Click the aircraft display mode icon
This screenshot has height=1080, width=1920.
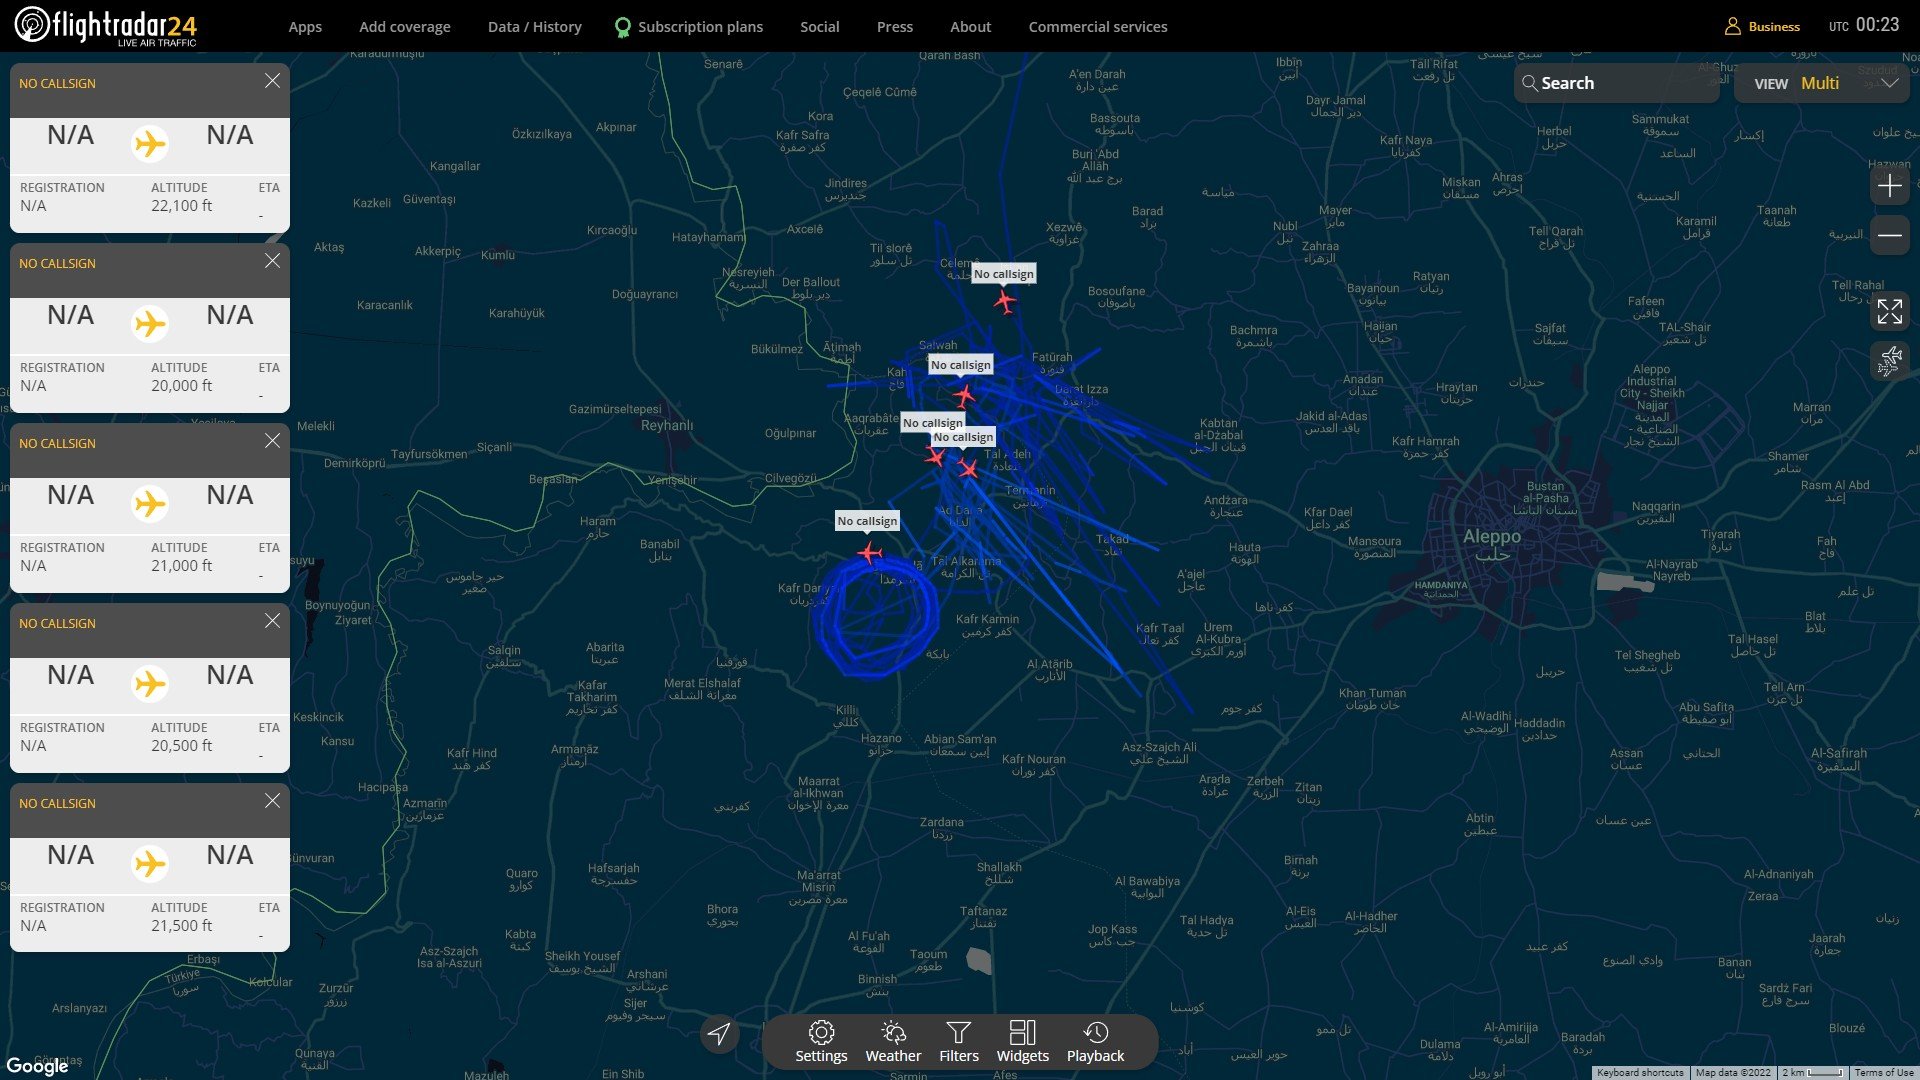[1889, 361]
